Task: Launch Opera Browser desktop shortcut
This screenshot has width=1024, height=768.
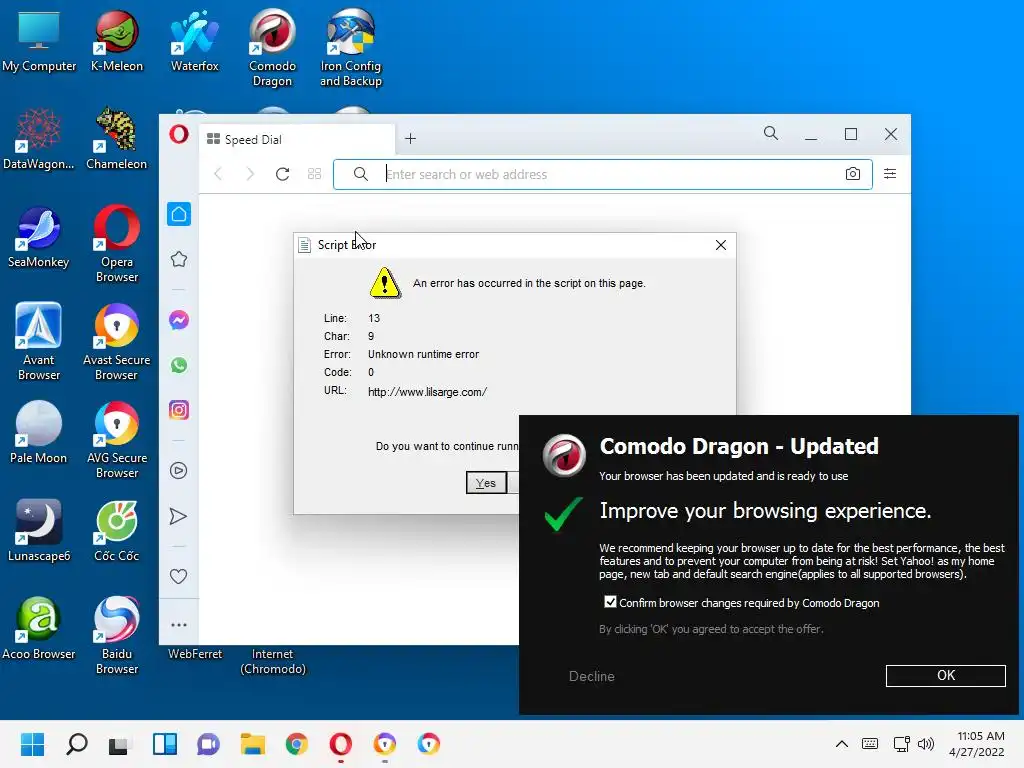Action: [x=116, y=244]
